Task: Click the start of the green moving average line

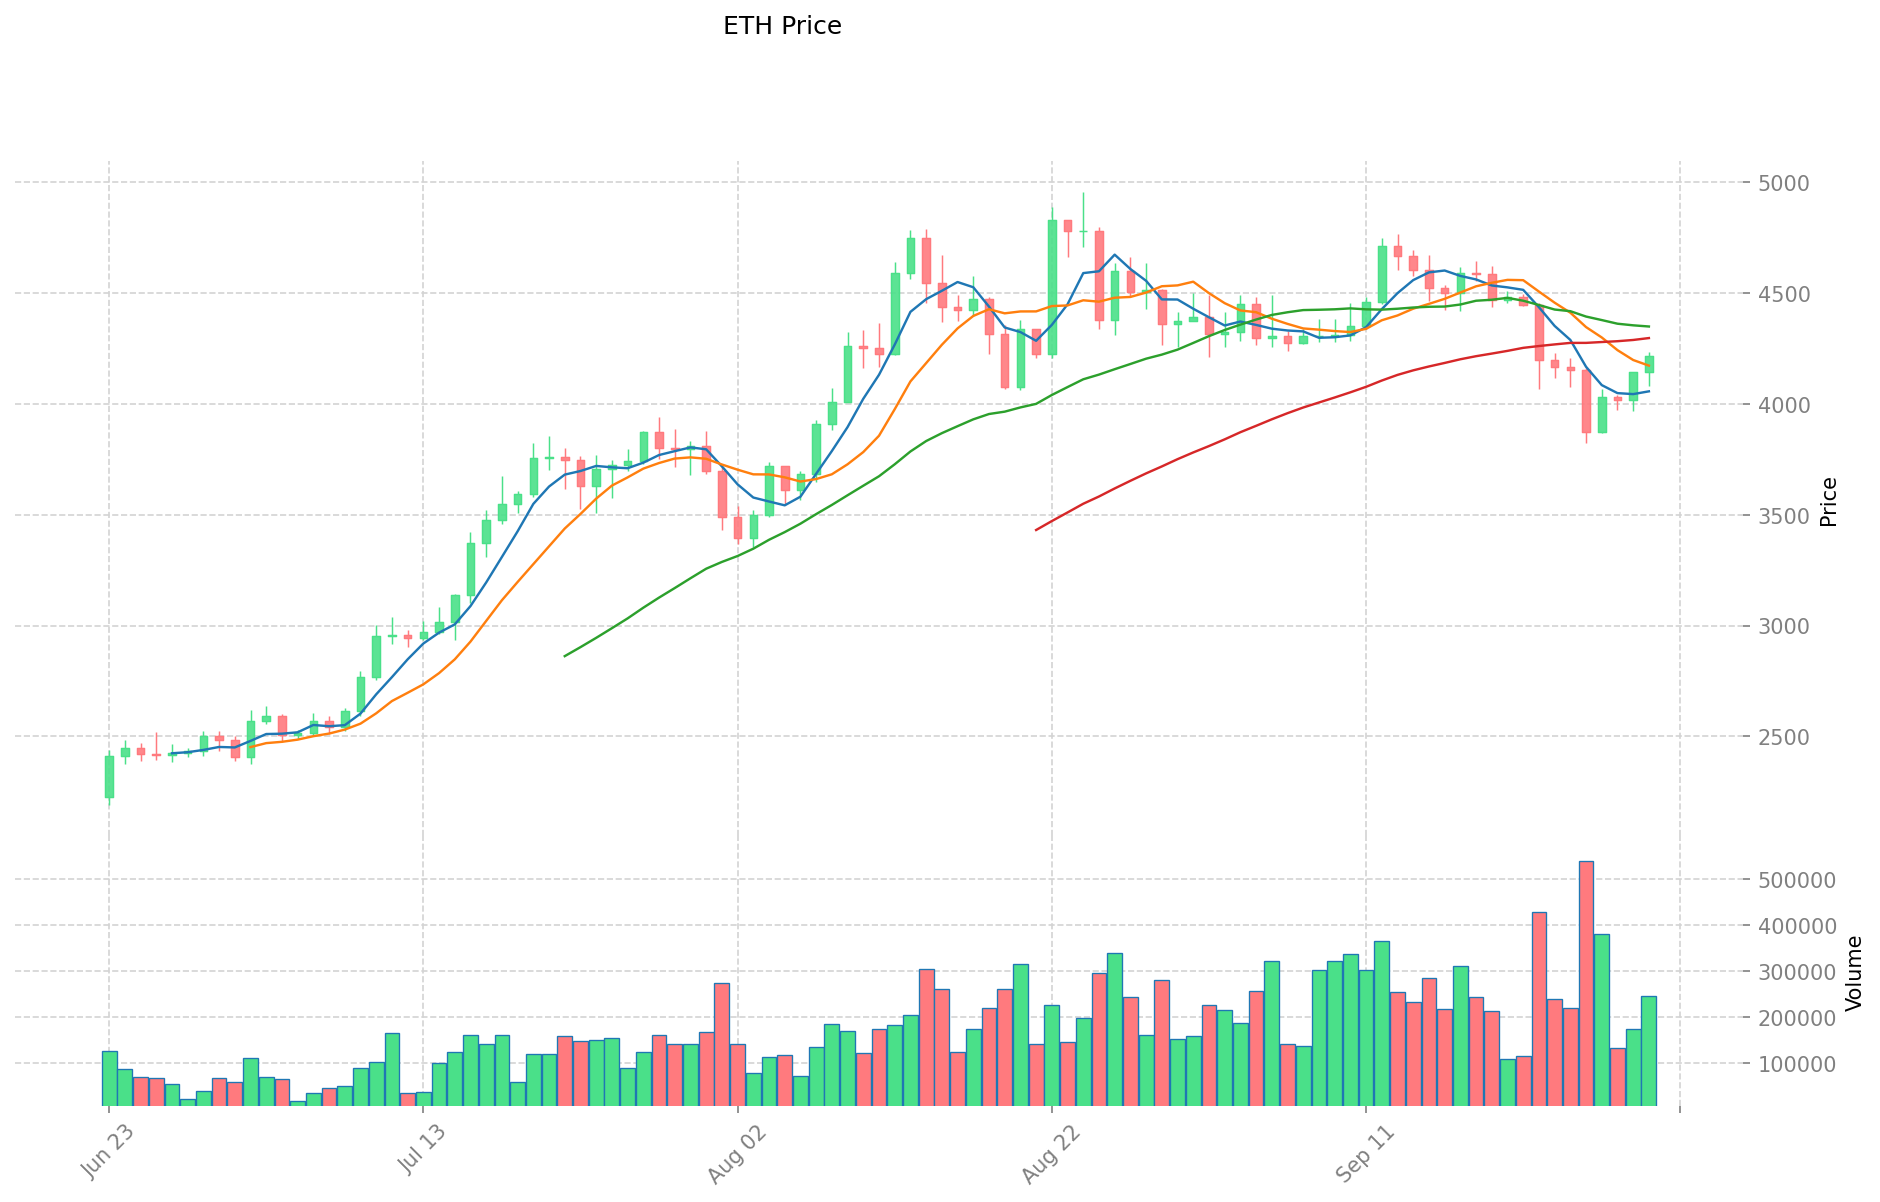Action: [x=566, y=656]
